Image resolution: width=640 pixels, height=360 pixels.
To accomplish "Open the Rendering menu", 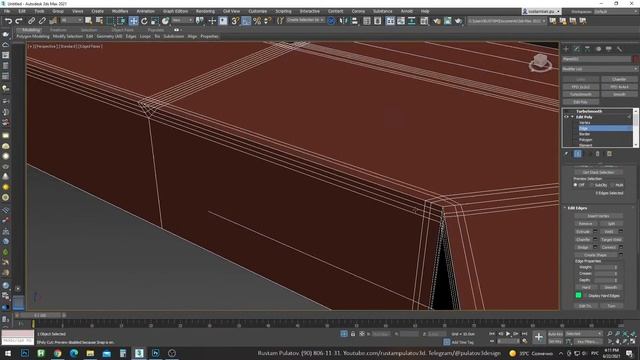I will (x=205, y=11).
